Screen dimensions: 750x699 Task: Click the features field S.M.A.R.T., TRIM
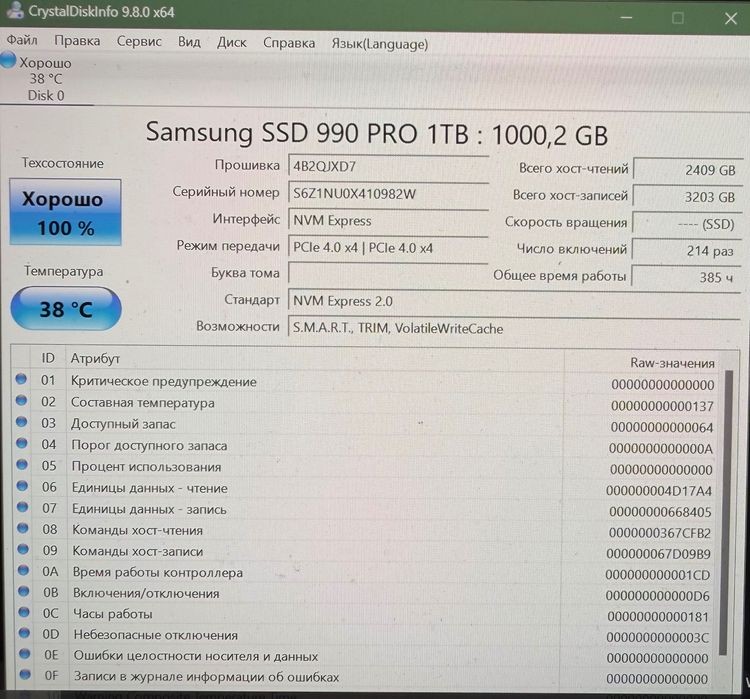click(514, 328)
